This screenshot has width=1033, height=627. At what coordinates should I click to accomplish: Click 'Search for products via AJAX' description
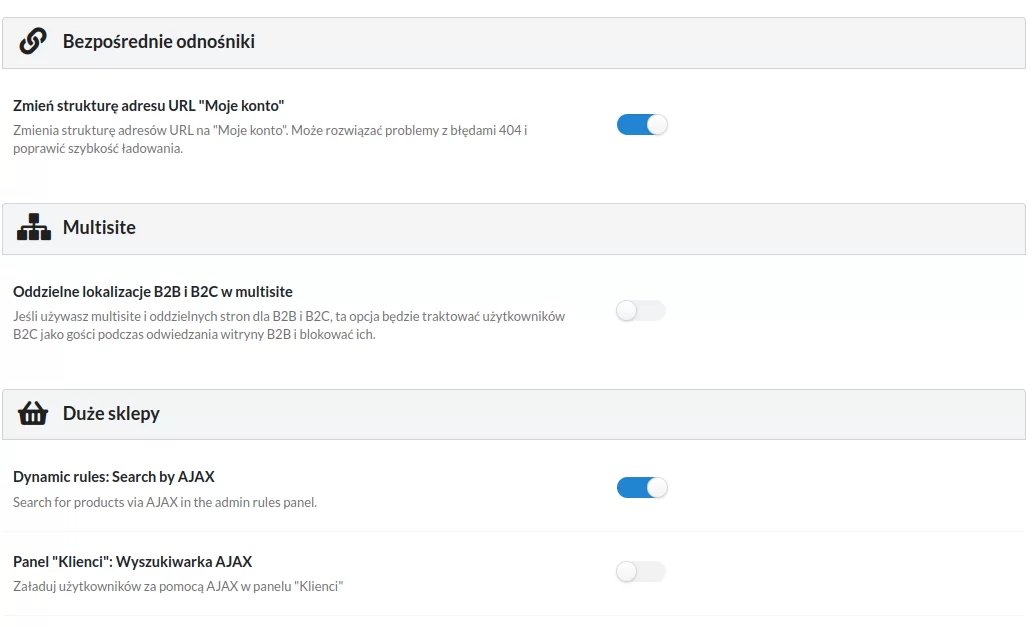(164, 503)
